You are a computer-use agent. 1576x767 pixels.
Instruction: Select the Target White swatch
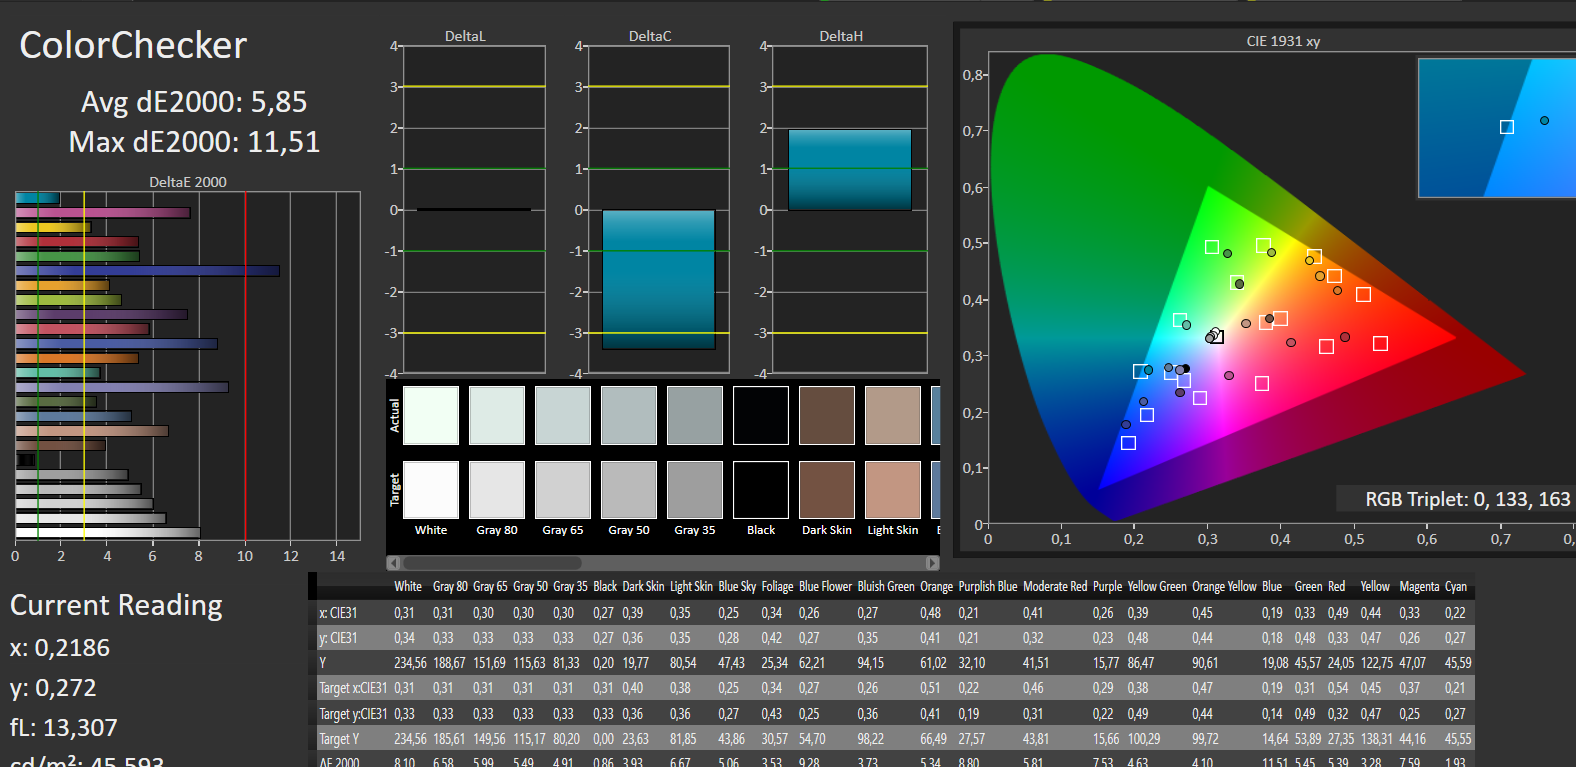(x=431, y=490)
